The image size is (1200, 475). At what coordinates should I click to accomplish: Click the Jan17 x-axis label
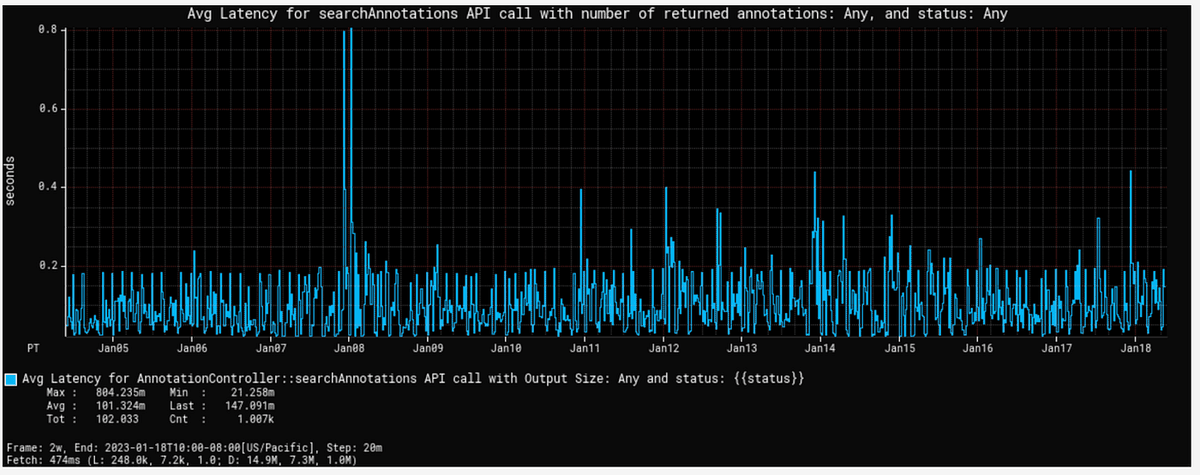pyautogui.click(x=1057, y=348)
